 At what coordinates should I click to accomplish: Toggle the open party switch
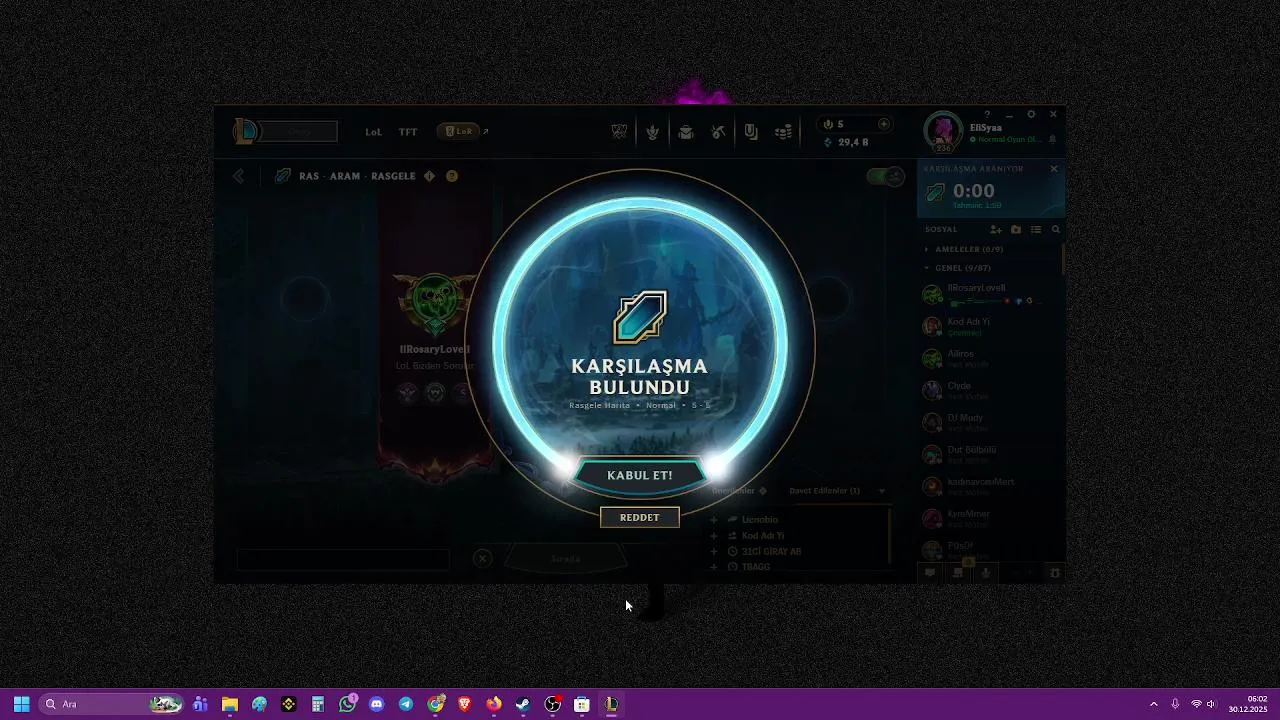click(885, 176)
